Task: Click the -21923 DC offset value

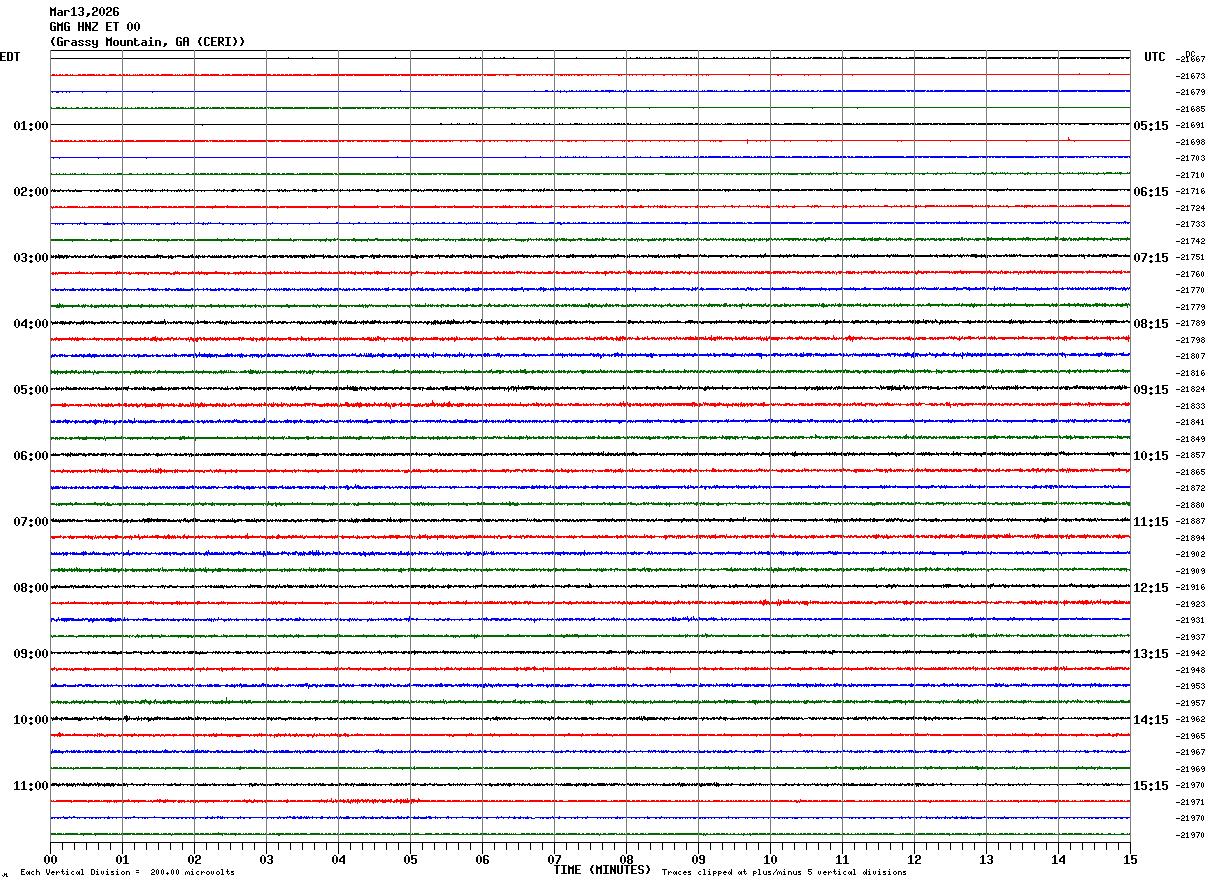Action: 1191,605
